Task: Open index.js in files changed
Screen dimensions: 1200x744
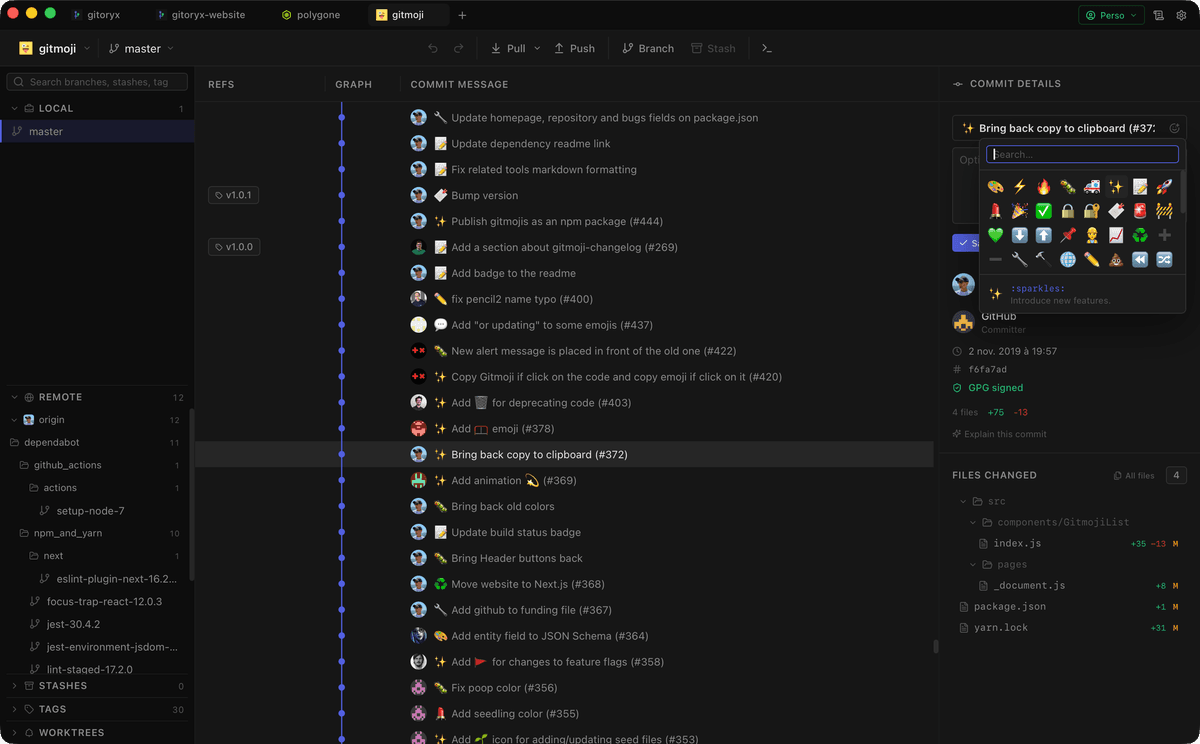Action: [x=1017, y=544]
